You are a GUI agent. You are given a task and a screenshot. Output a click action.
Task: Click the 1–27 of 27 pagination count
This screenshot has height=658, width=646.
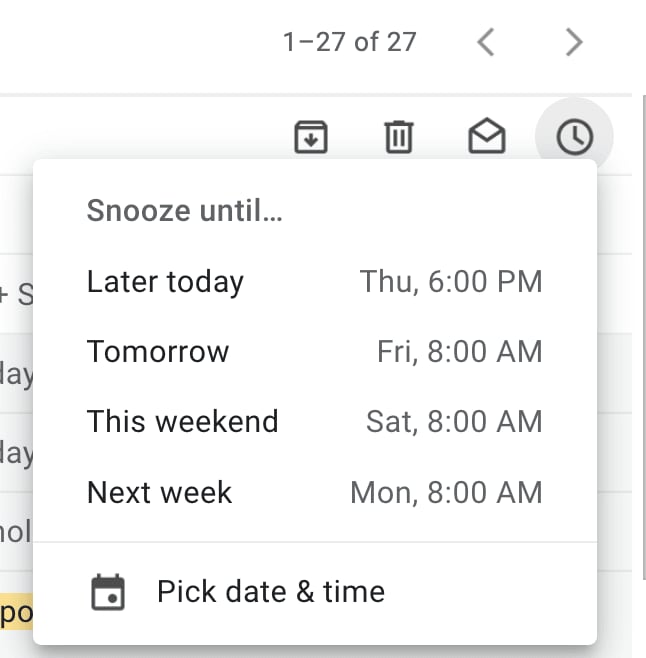point(350,42)
